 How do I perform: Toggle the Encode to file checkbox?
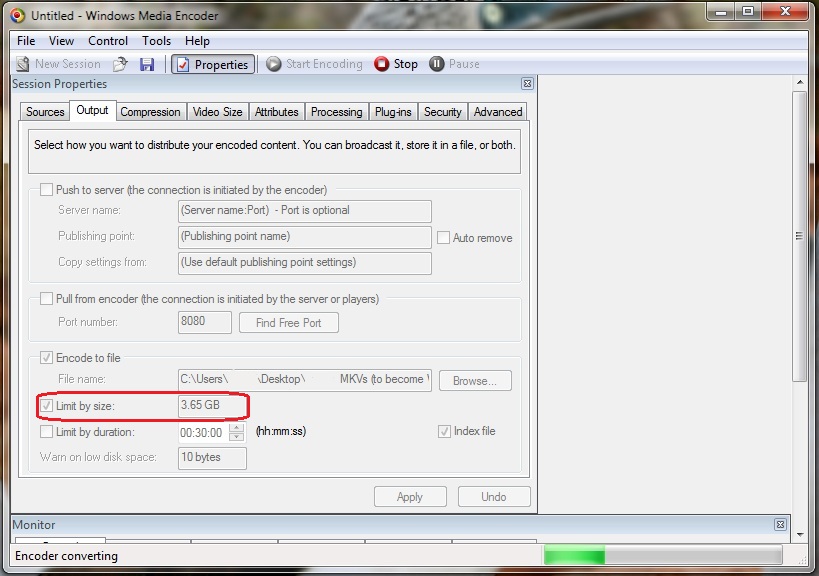[46, 357]
